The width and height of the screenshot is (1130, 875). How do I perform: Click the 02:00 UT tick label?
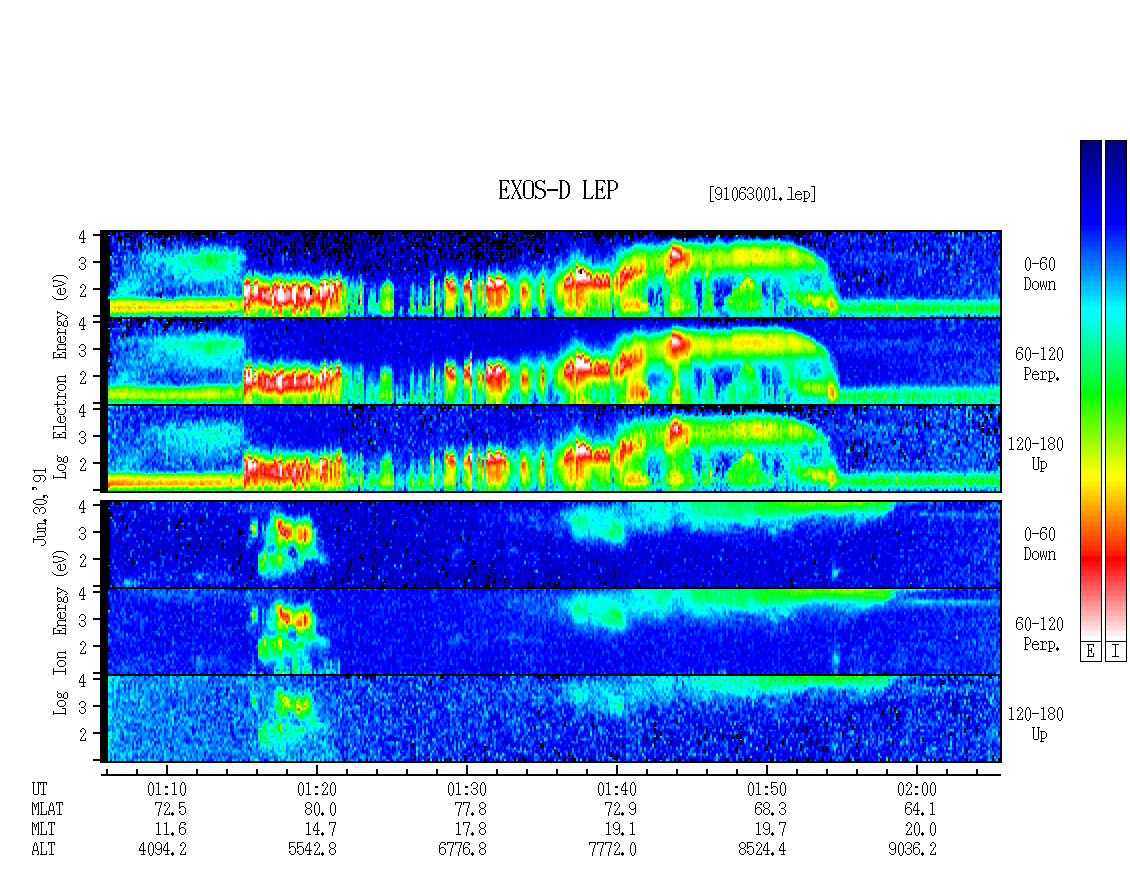click(916, 789)
